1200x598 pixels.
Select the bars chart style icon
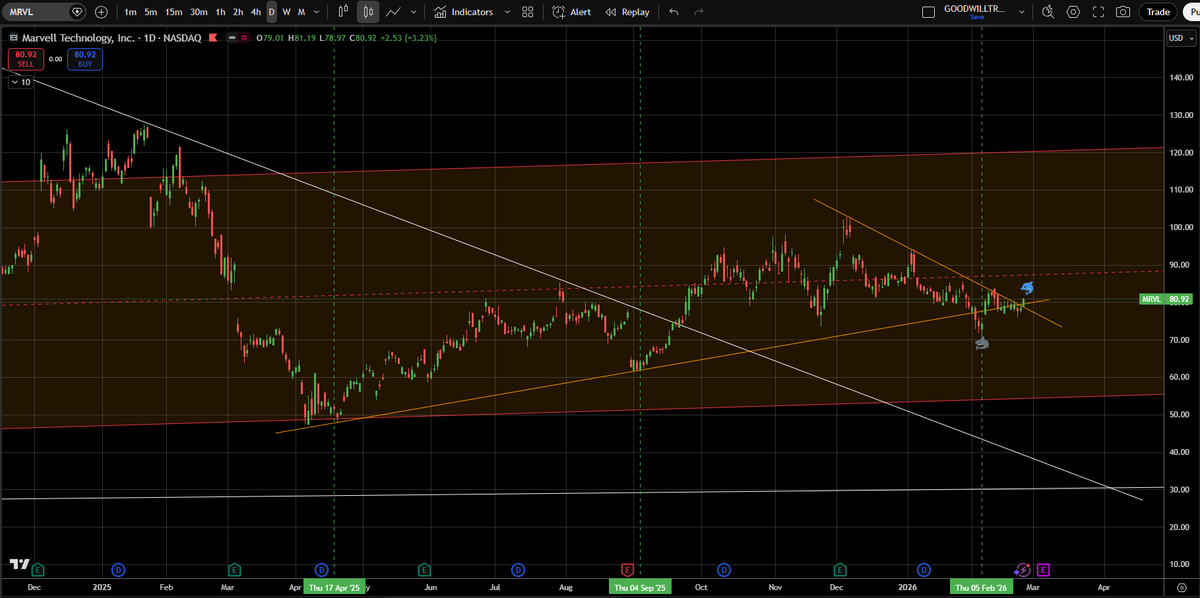[343, 12]
